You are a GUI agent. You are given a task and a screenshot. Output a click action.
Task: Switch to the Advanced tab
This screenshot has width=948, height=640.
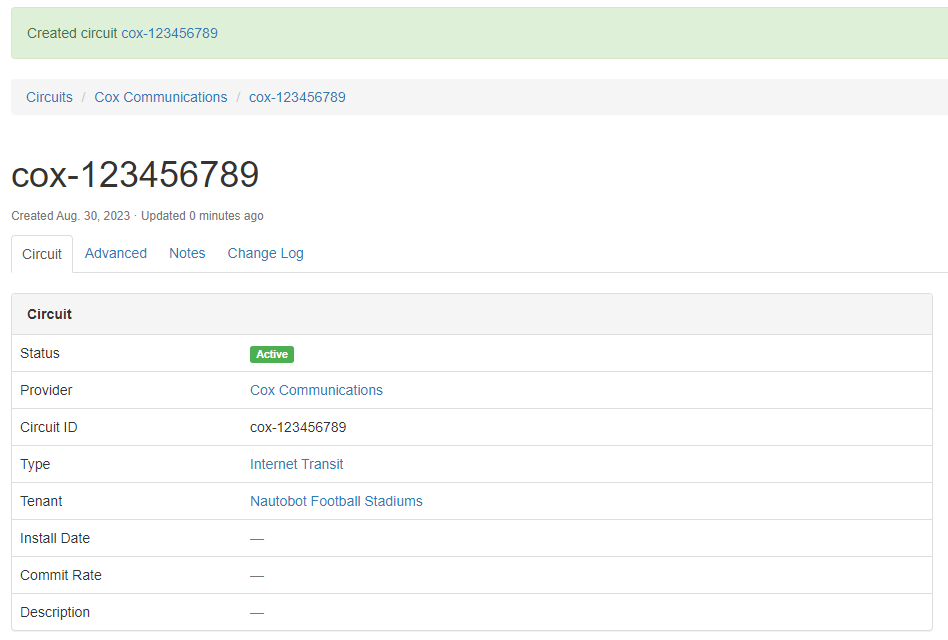116,253
